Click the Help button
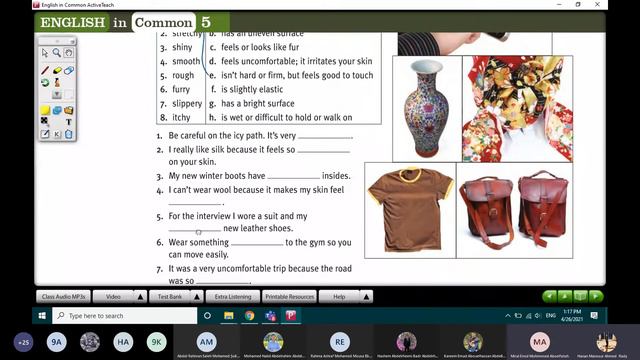The image size is (640, 360). (339, 297)
